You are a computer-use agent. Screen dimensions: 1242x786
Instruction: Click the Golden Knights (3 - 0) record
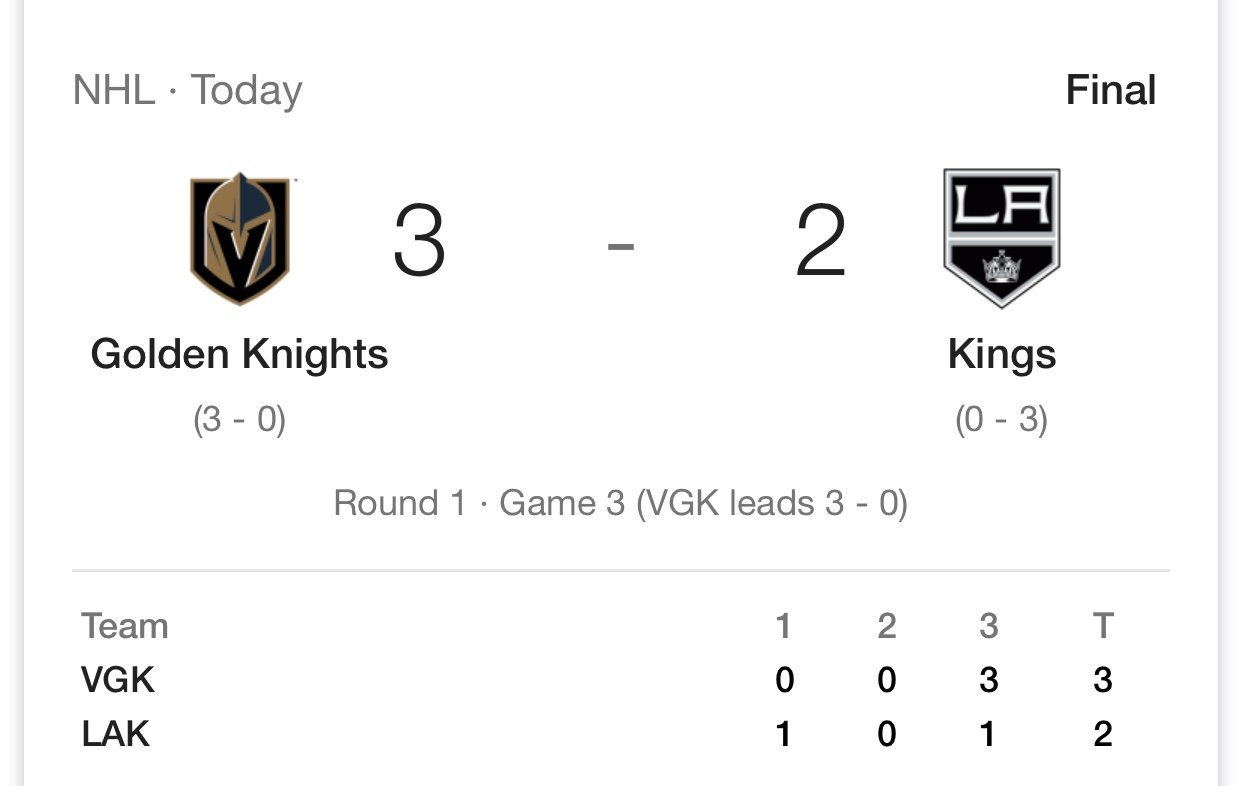pos(240,419)
